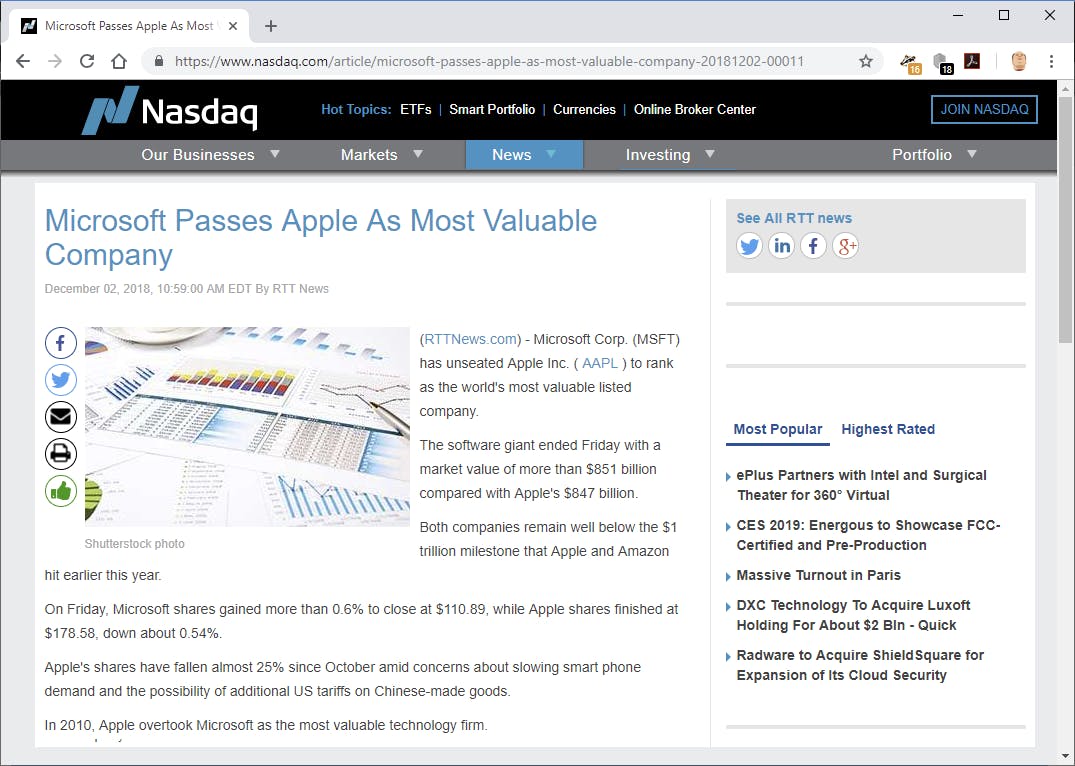This screenshot has width=1075, height=766.
Task: Open the extension icon with badge 16
Action: coord(910,62)
